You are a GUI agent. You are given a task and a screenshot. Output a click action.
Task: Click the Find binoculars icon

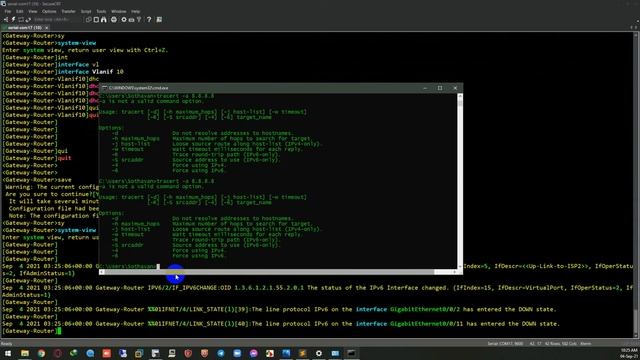coord(104,19)
